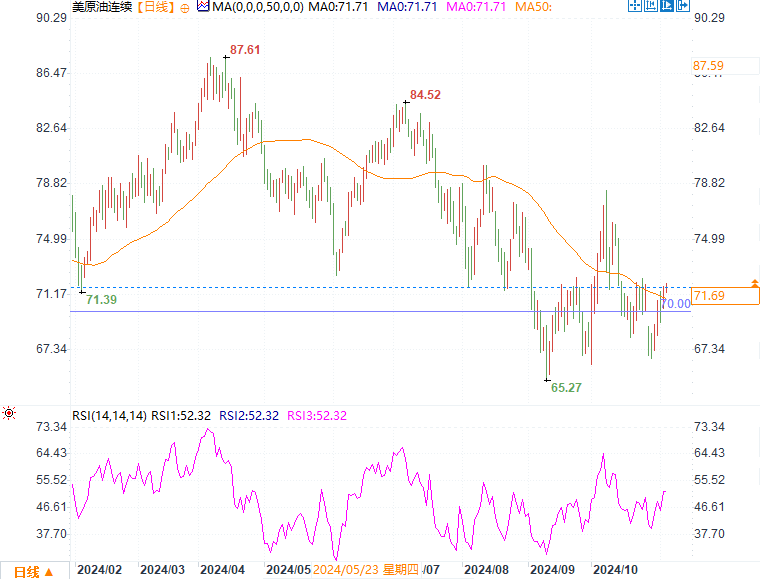Click the MA indicator chart icon

pyautogui.click(x=203, y=7)
